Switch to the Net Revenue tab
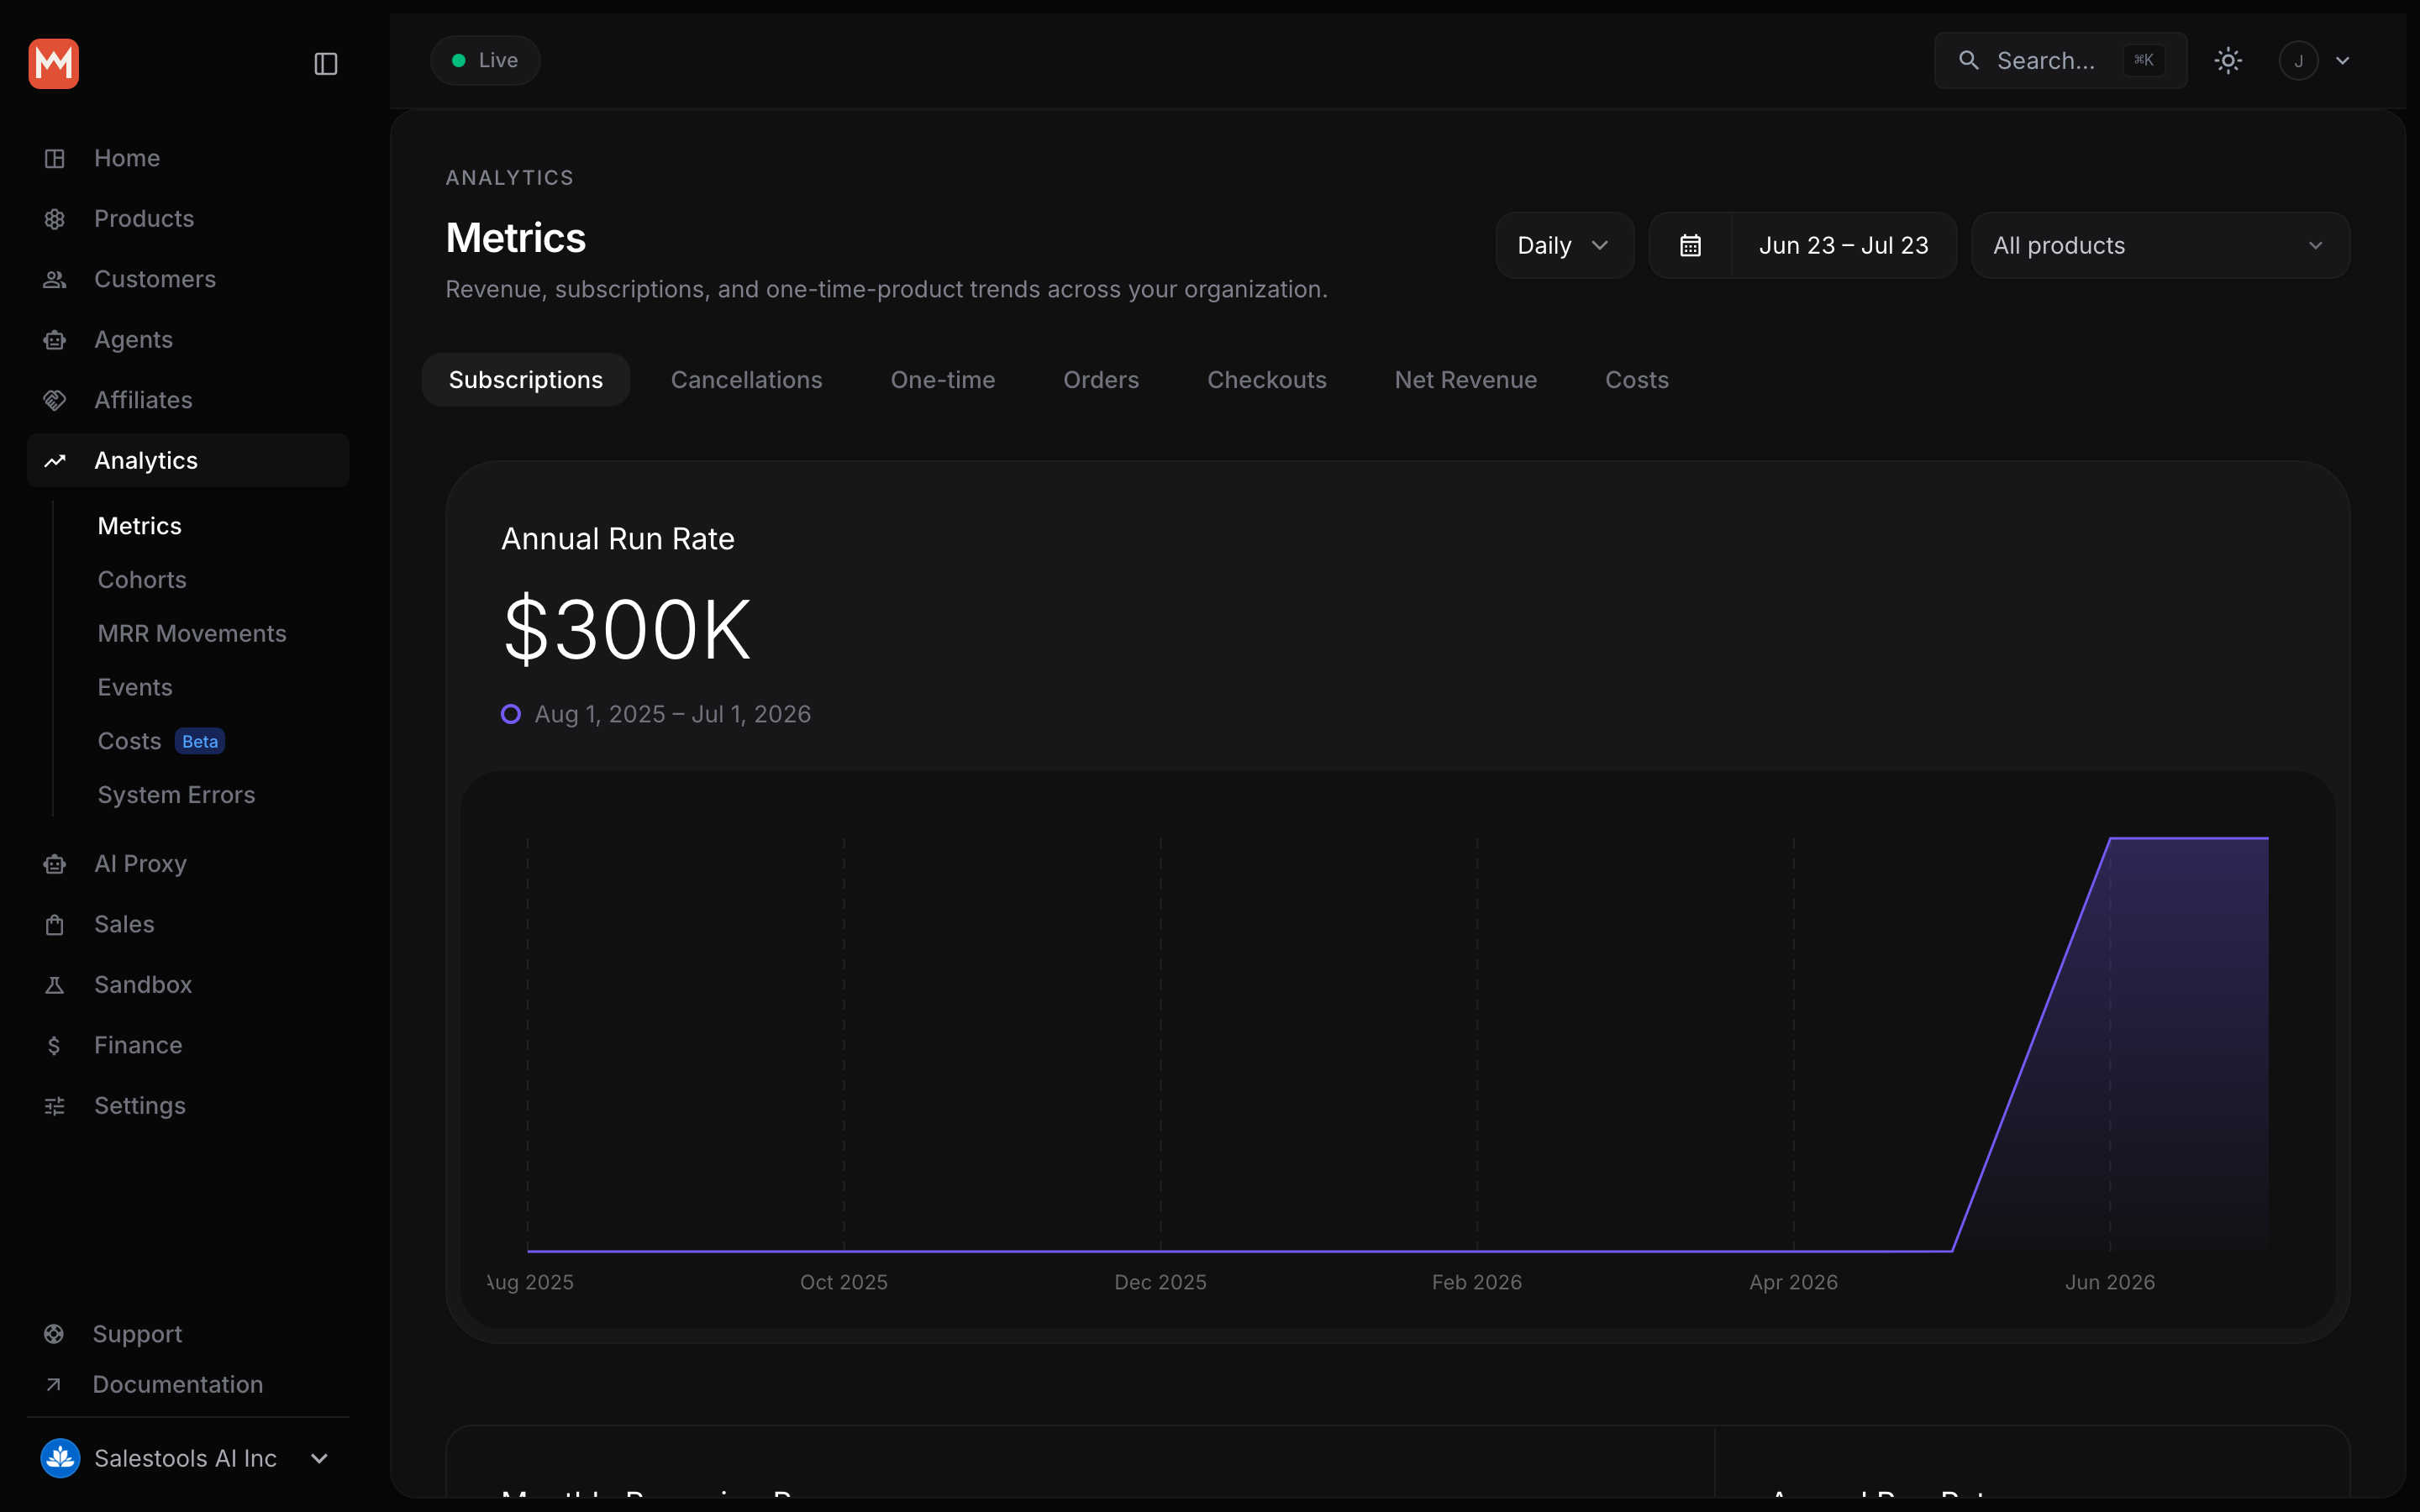 click(x=1465, y=380)
